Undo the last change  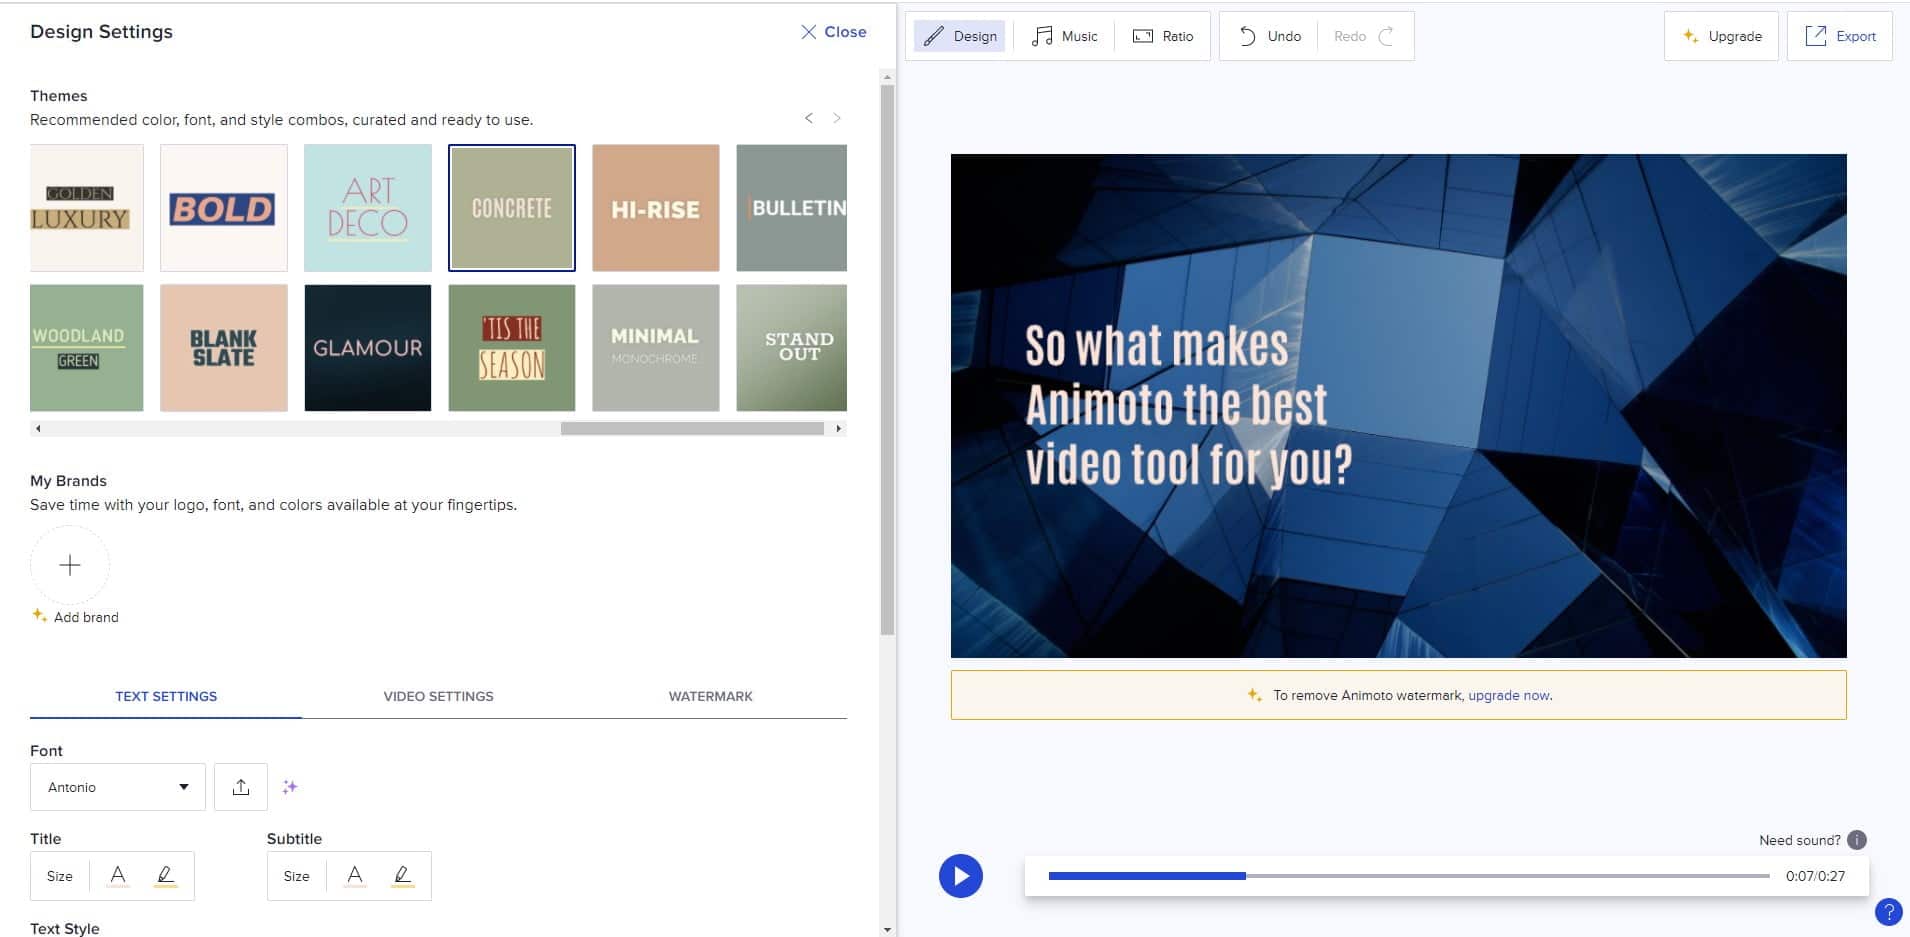tap(1270, 36)
